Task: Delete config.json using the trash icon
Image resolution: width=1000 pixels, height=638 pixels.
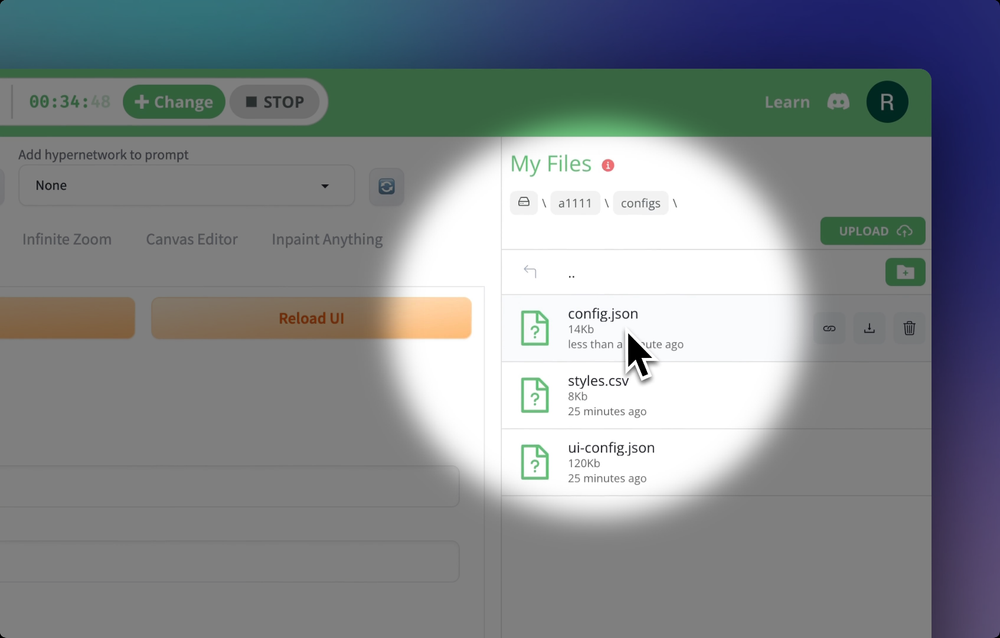Action: click(x=909, y=328)
